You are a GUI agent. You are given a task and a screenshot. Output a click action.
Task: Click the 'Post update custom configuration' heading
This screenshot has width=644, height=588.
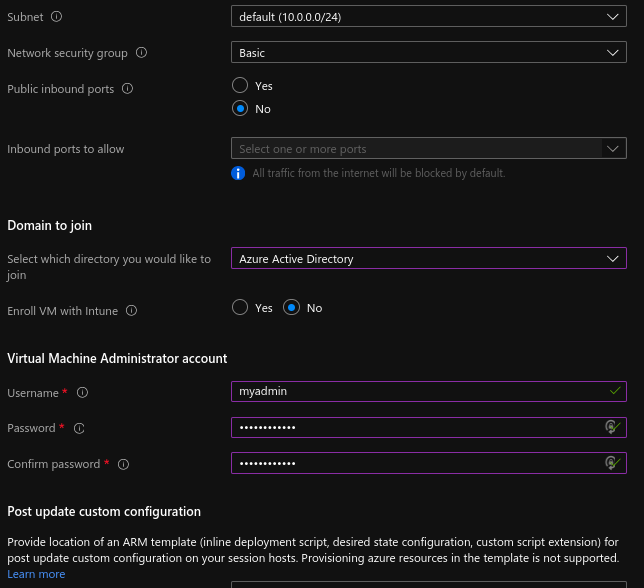tap(104, 512)
